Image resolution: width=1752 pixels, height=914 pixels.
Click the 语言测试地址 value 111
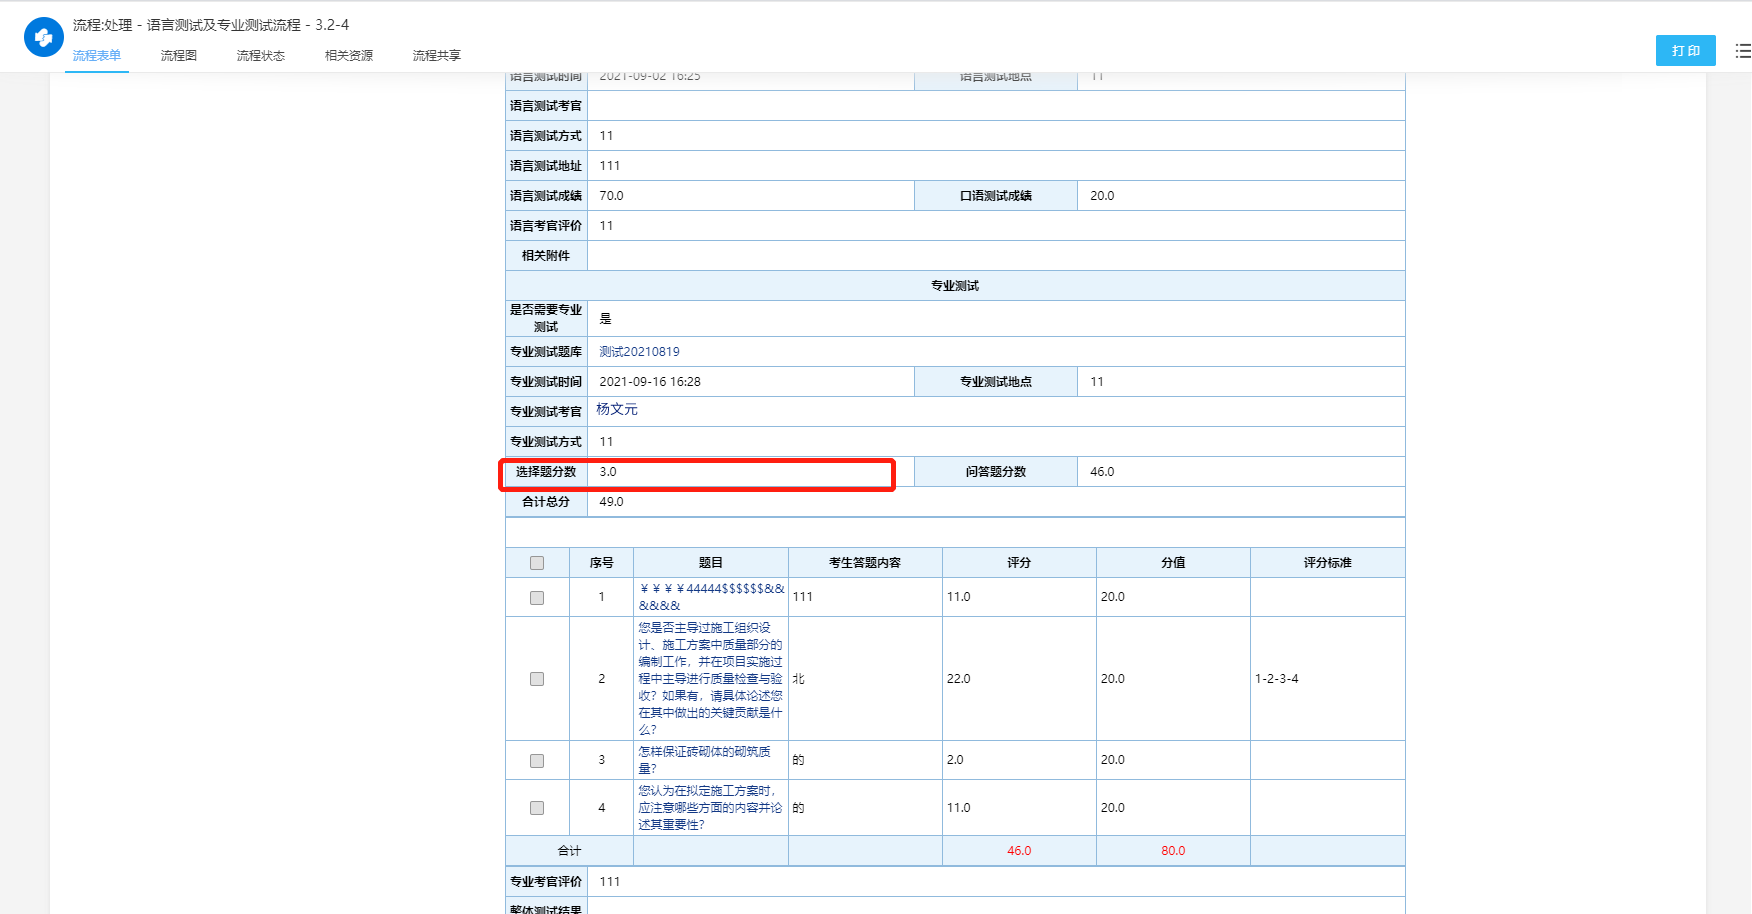pos(610,166)
